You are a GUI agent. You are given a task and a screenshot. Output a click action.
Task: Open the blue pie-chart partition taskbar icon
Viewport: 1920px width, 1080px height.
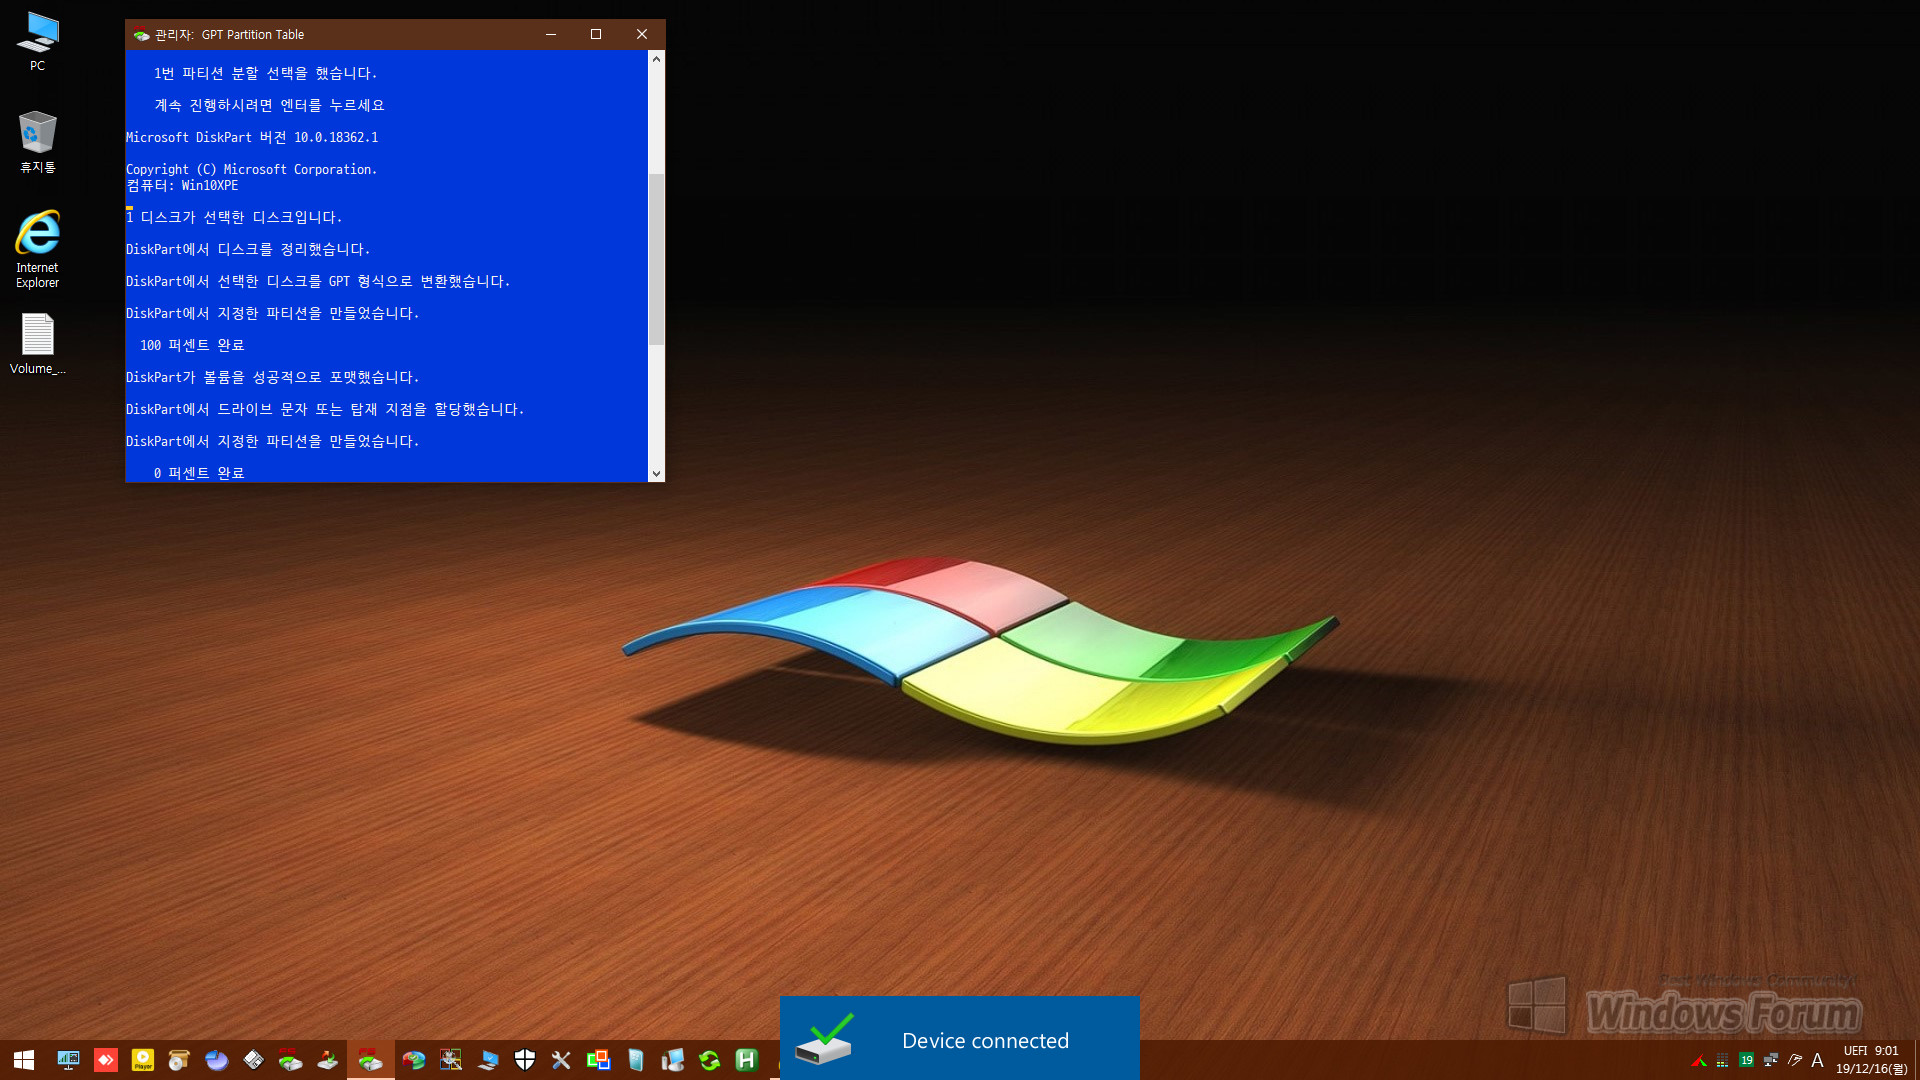pos(216,1060)
